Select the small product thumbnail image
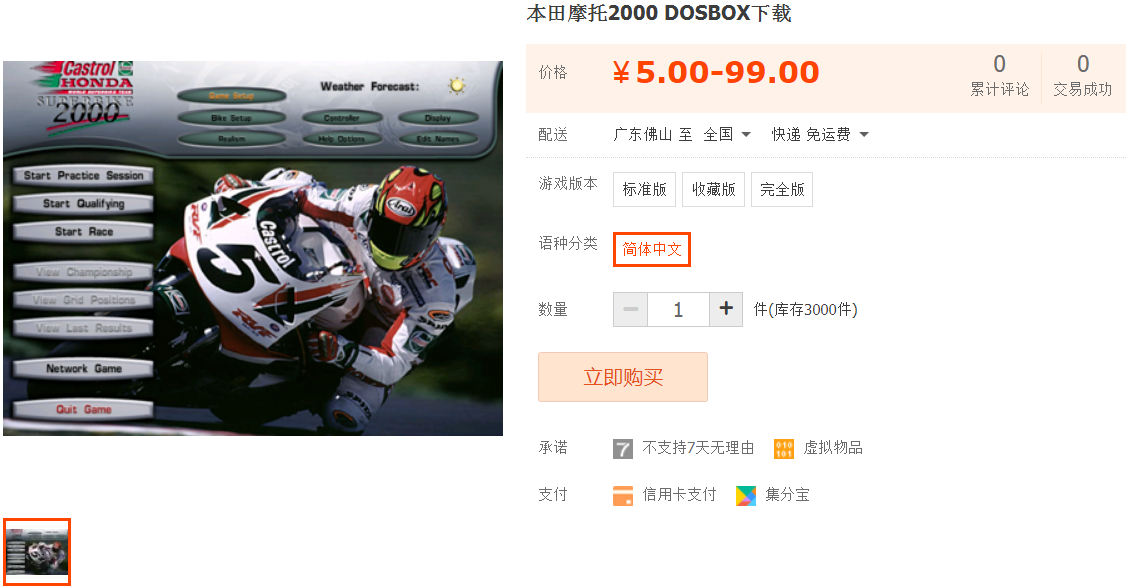 pyautogui.click(x=37, y=552)
